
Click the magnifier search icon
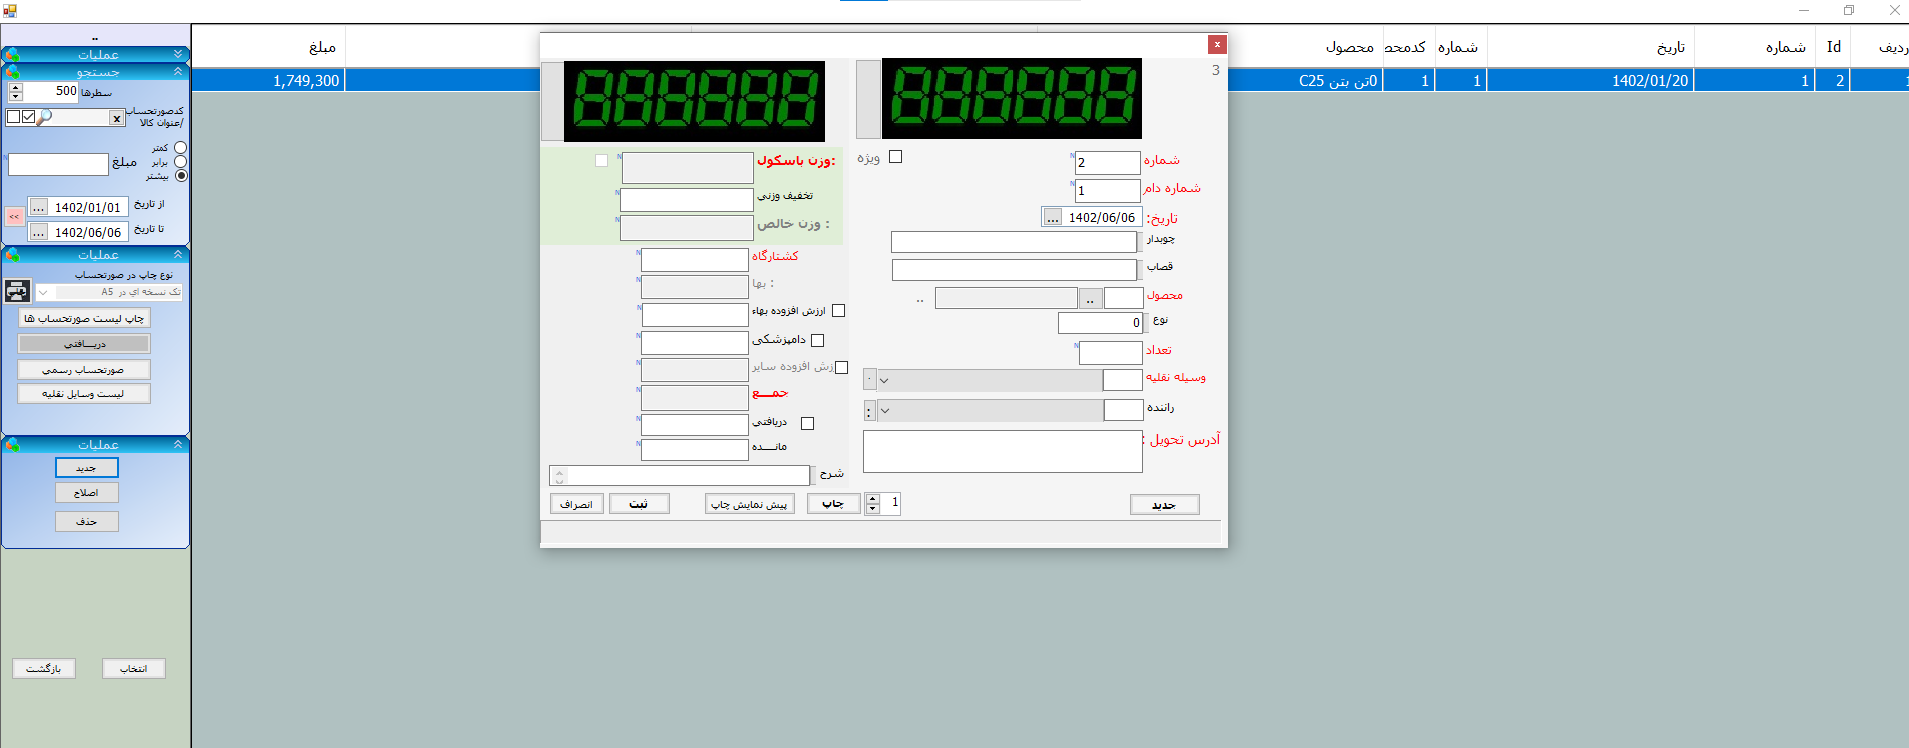(44, 117)
